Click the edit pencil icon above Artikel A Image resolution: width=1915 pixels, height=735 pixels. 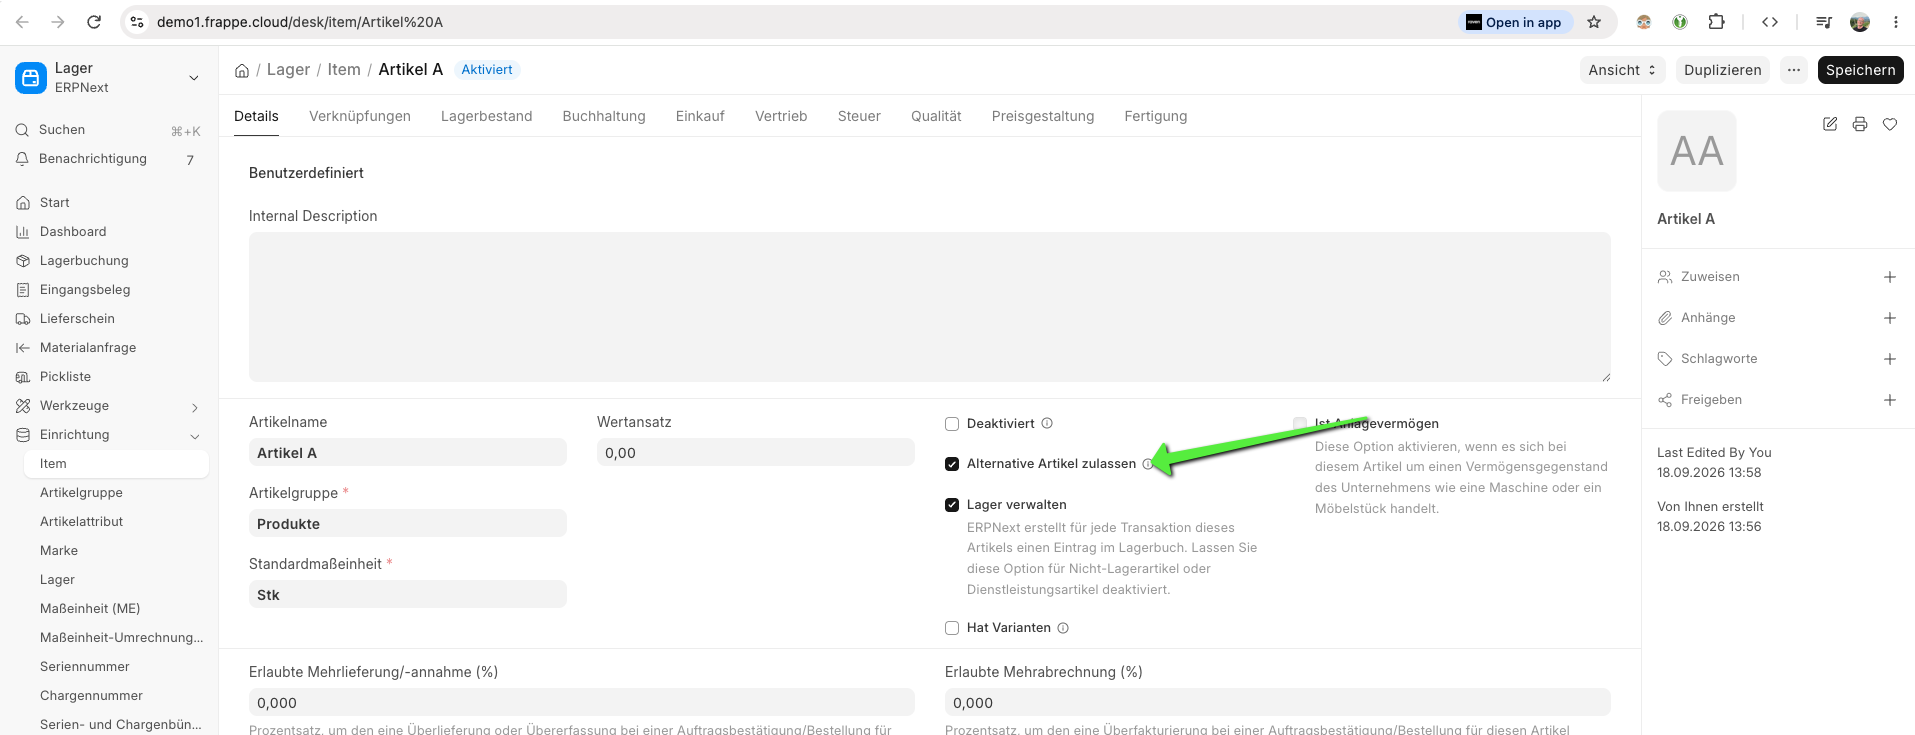click(x=1830, y=124)
